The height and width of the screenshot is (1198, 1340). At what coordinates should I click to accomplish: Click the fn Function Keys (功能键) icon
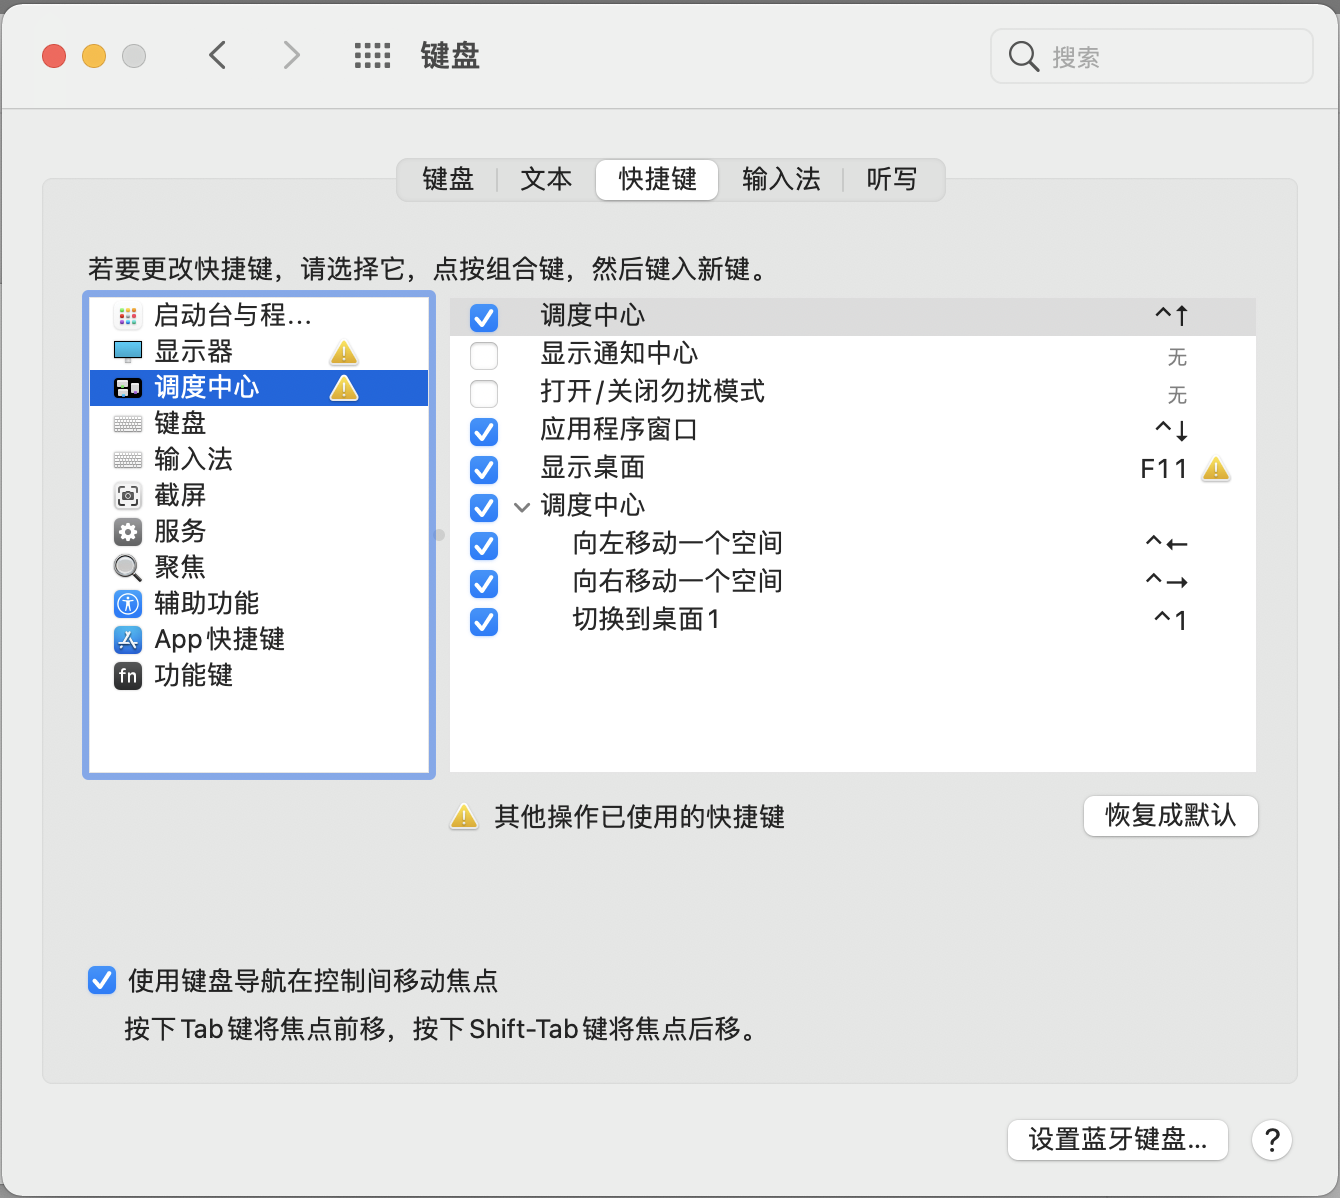click(128, 676)
